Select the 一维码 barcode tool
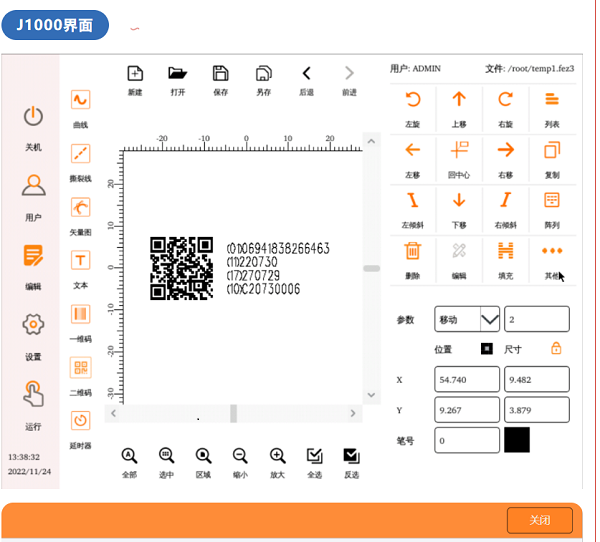600x542 pixels. tap(80, 314)
